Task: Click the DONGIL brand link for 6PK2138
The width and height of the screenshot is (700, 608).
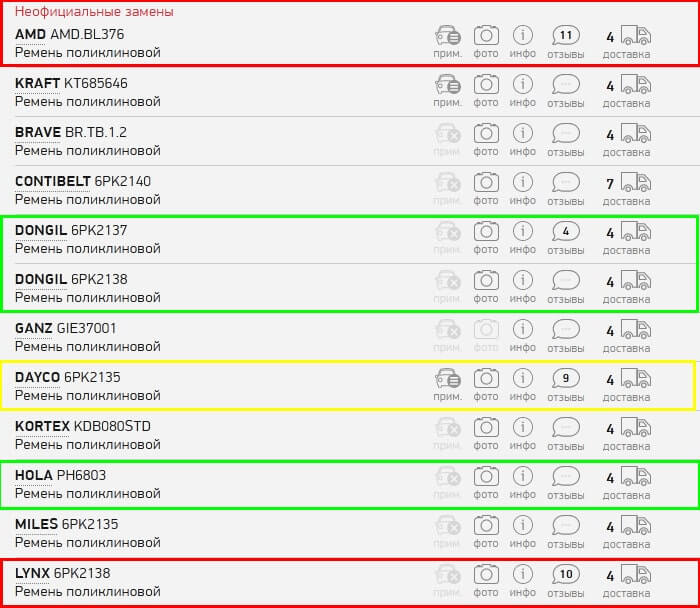Action: click(x=40, y=279)
